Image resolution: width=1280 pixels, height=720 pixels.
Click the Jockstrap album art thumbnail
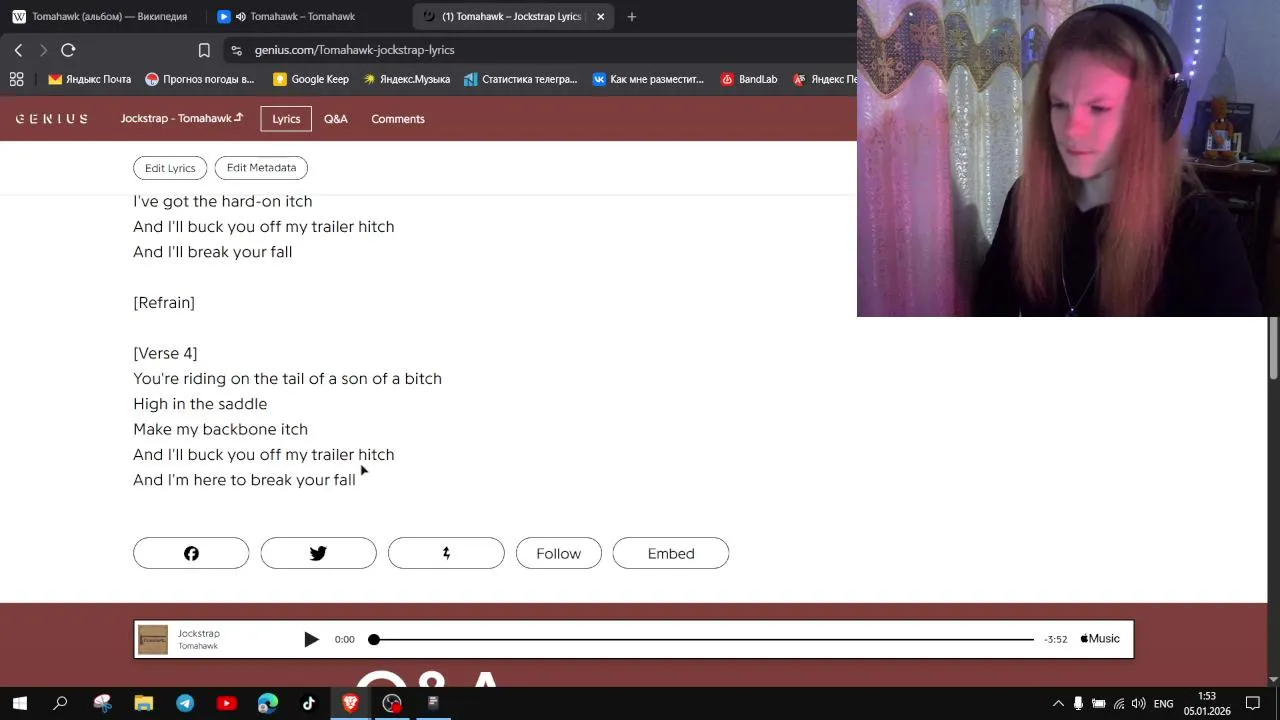pos(153,639)
